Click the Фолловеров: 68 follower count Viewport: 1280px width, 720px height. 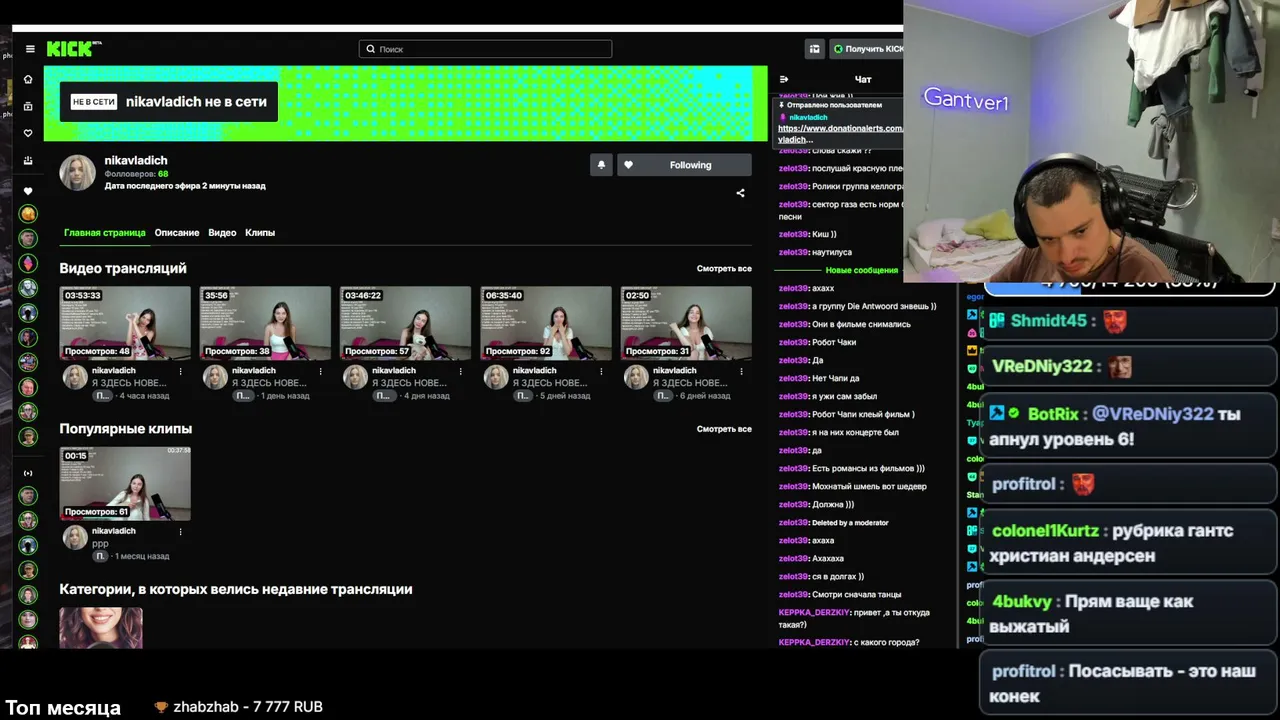136,174
